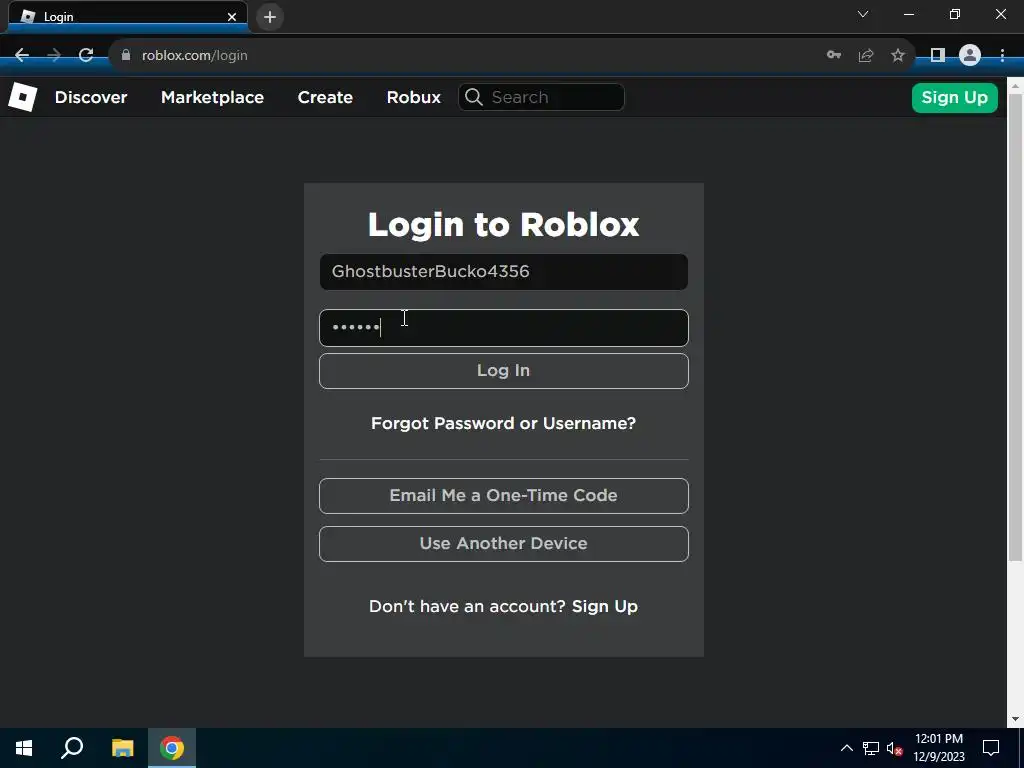Show hidden system tray icons
The image size is (1024, 768).
click(x=846, y=748)
